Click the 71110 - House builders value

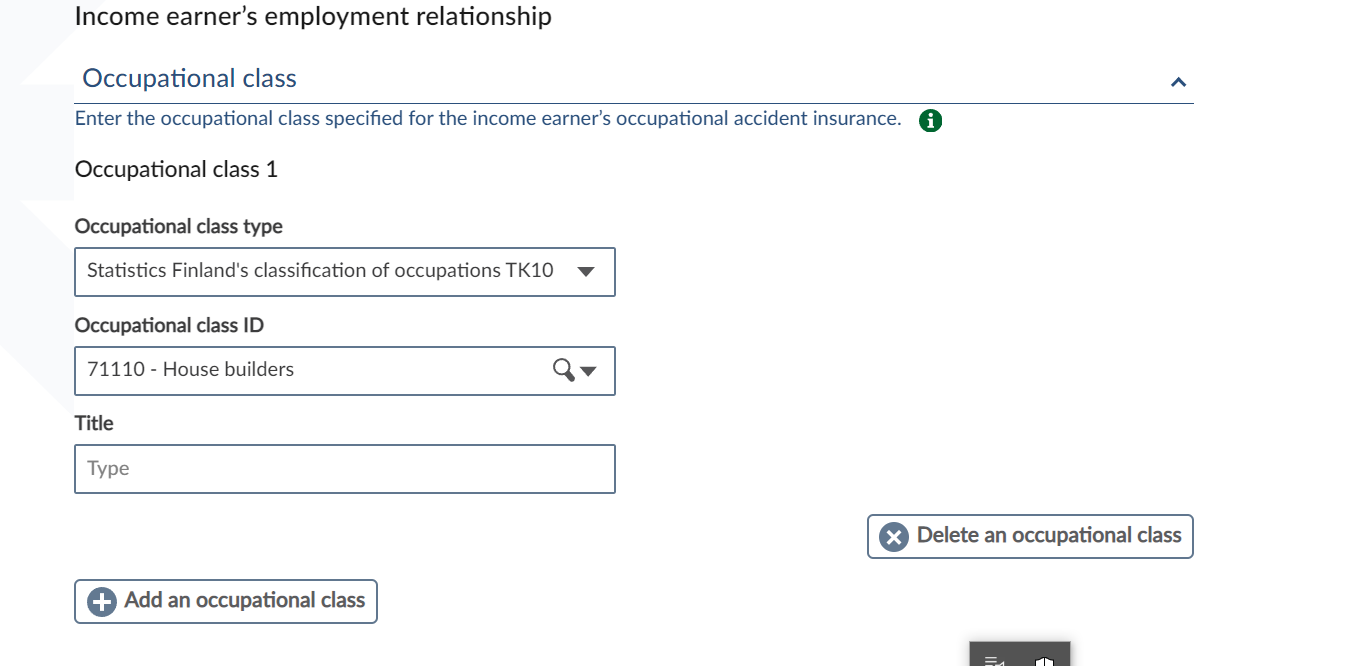pos(191,370)
